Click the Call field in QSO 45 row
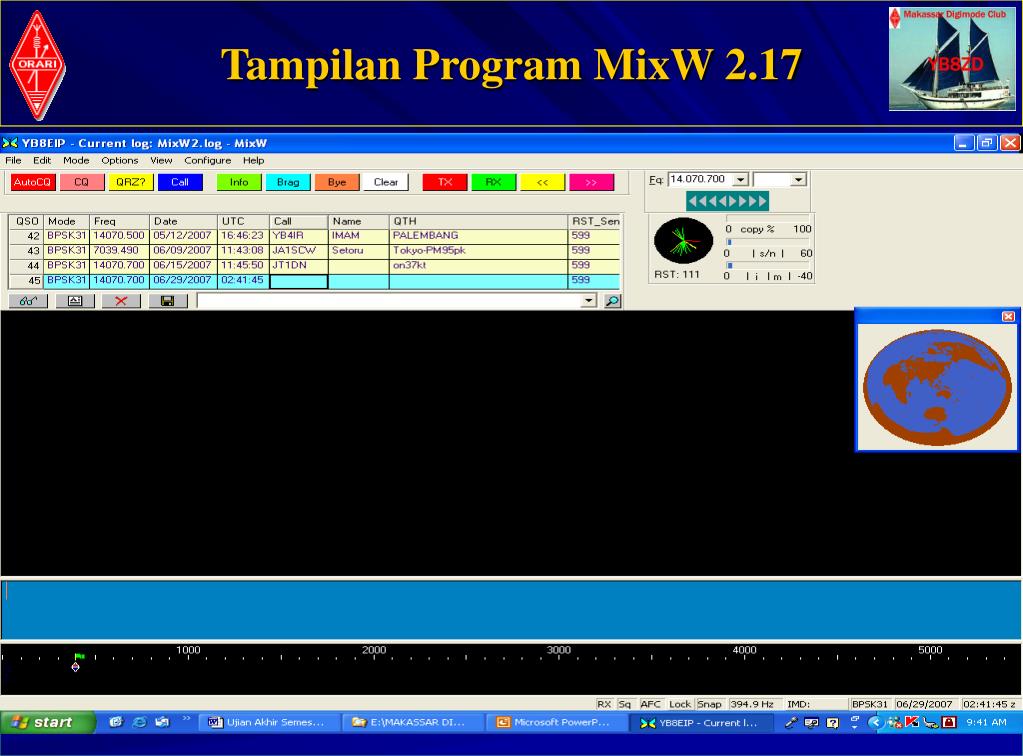Image resolution: width=1023 pixels, height=756 pixels. pyautogui.click(x=298, y=280)
